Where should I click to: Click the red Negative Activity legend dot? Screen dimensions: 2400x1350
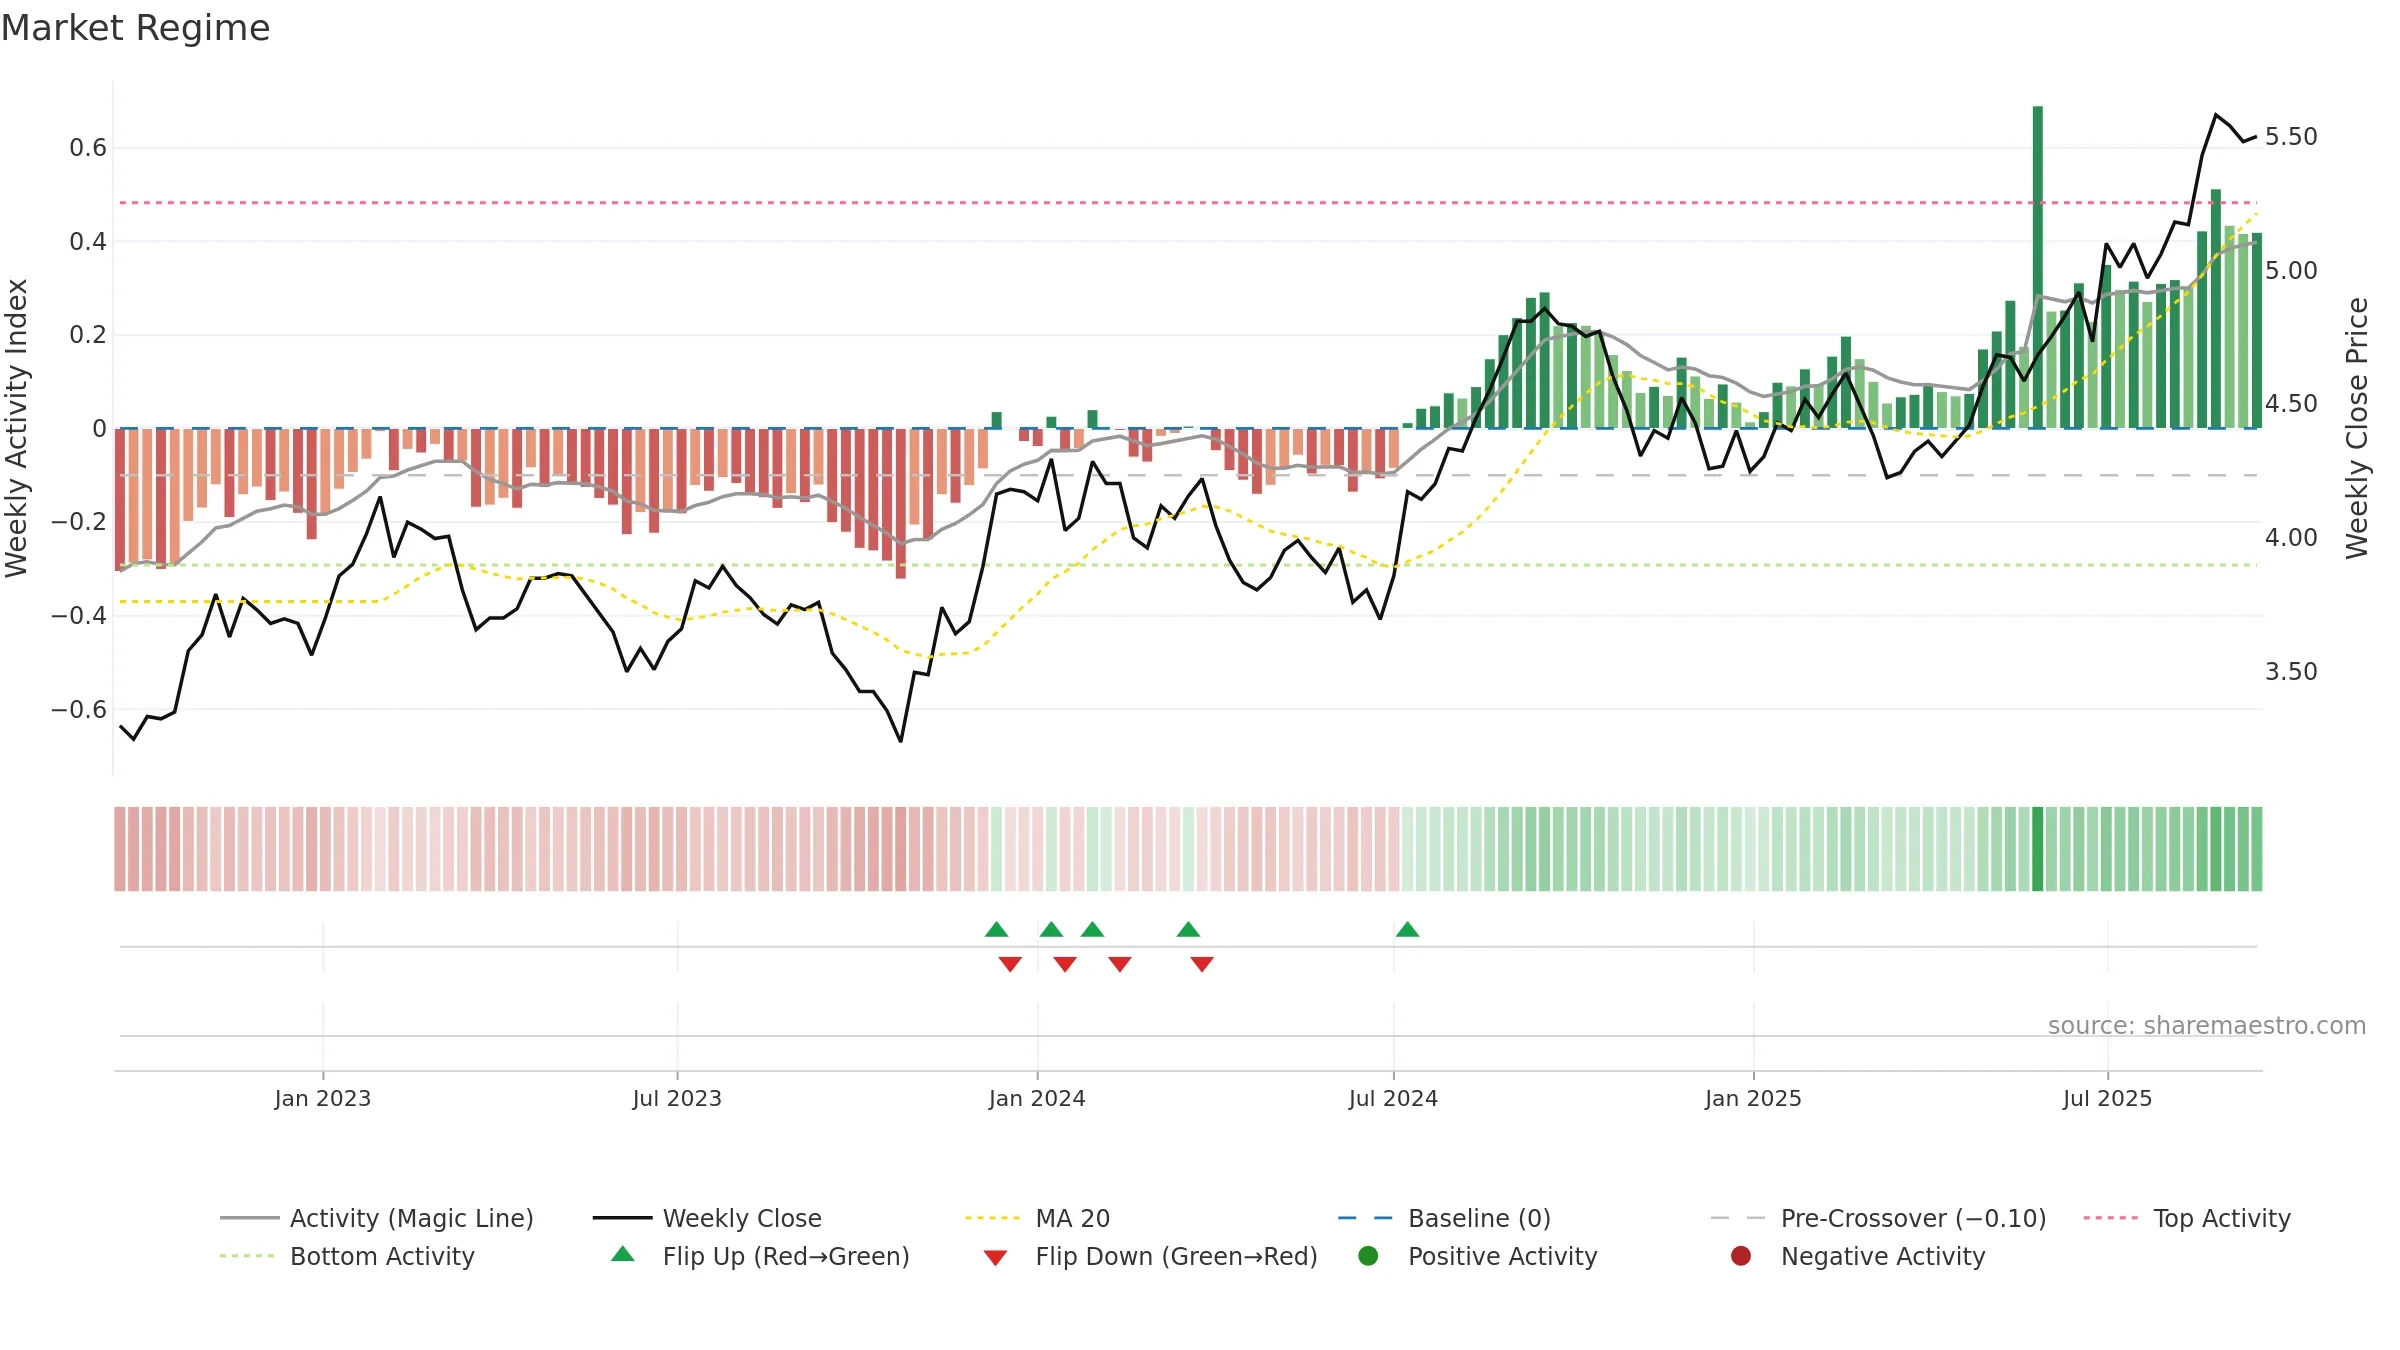(x=1741, y=1255)
